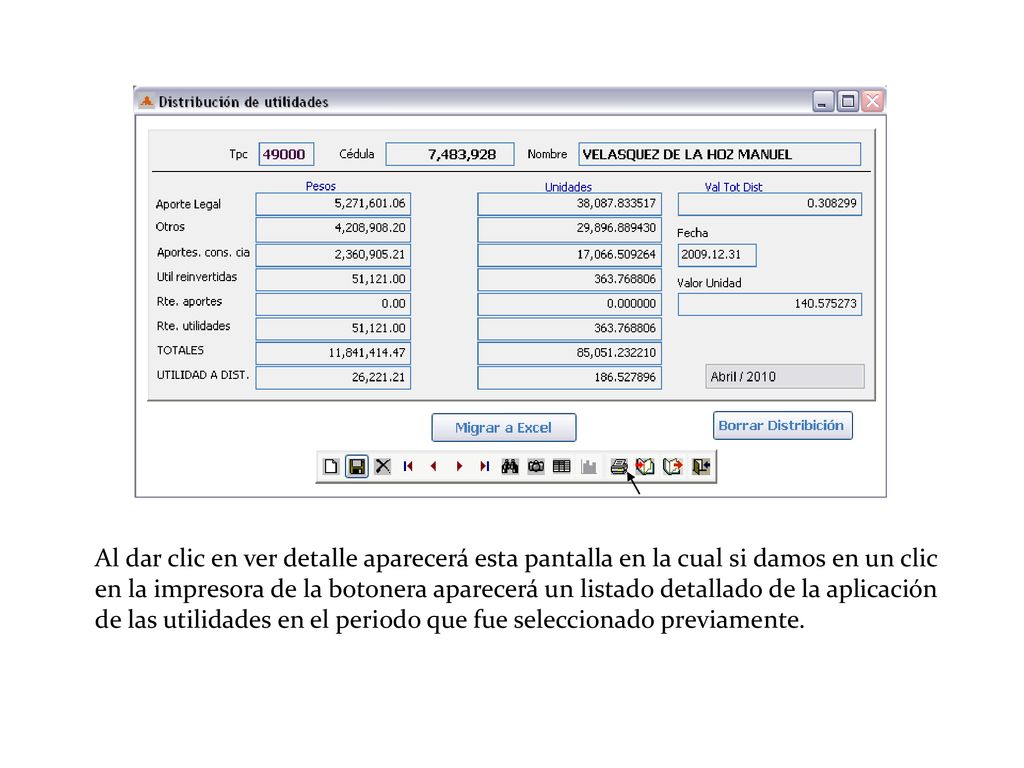Click the Nombre field VELASQUEZ DE LA HOZ MANUEL

pyautogui.click(x=720, y=154)
